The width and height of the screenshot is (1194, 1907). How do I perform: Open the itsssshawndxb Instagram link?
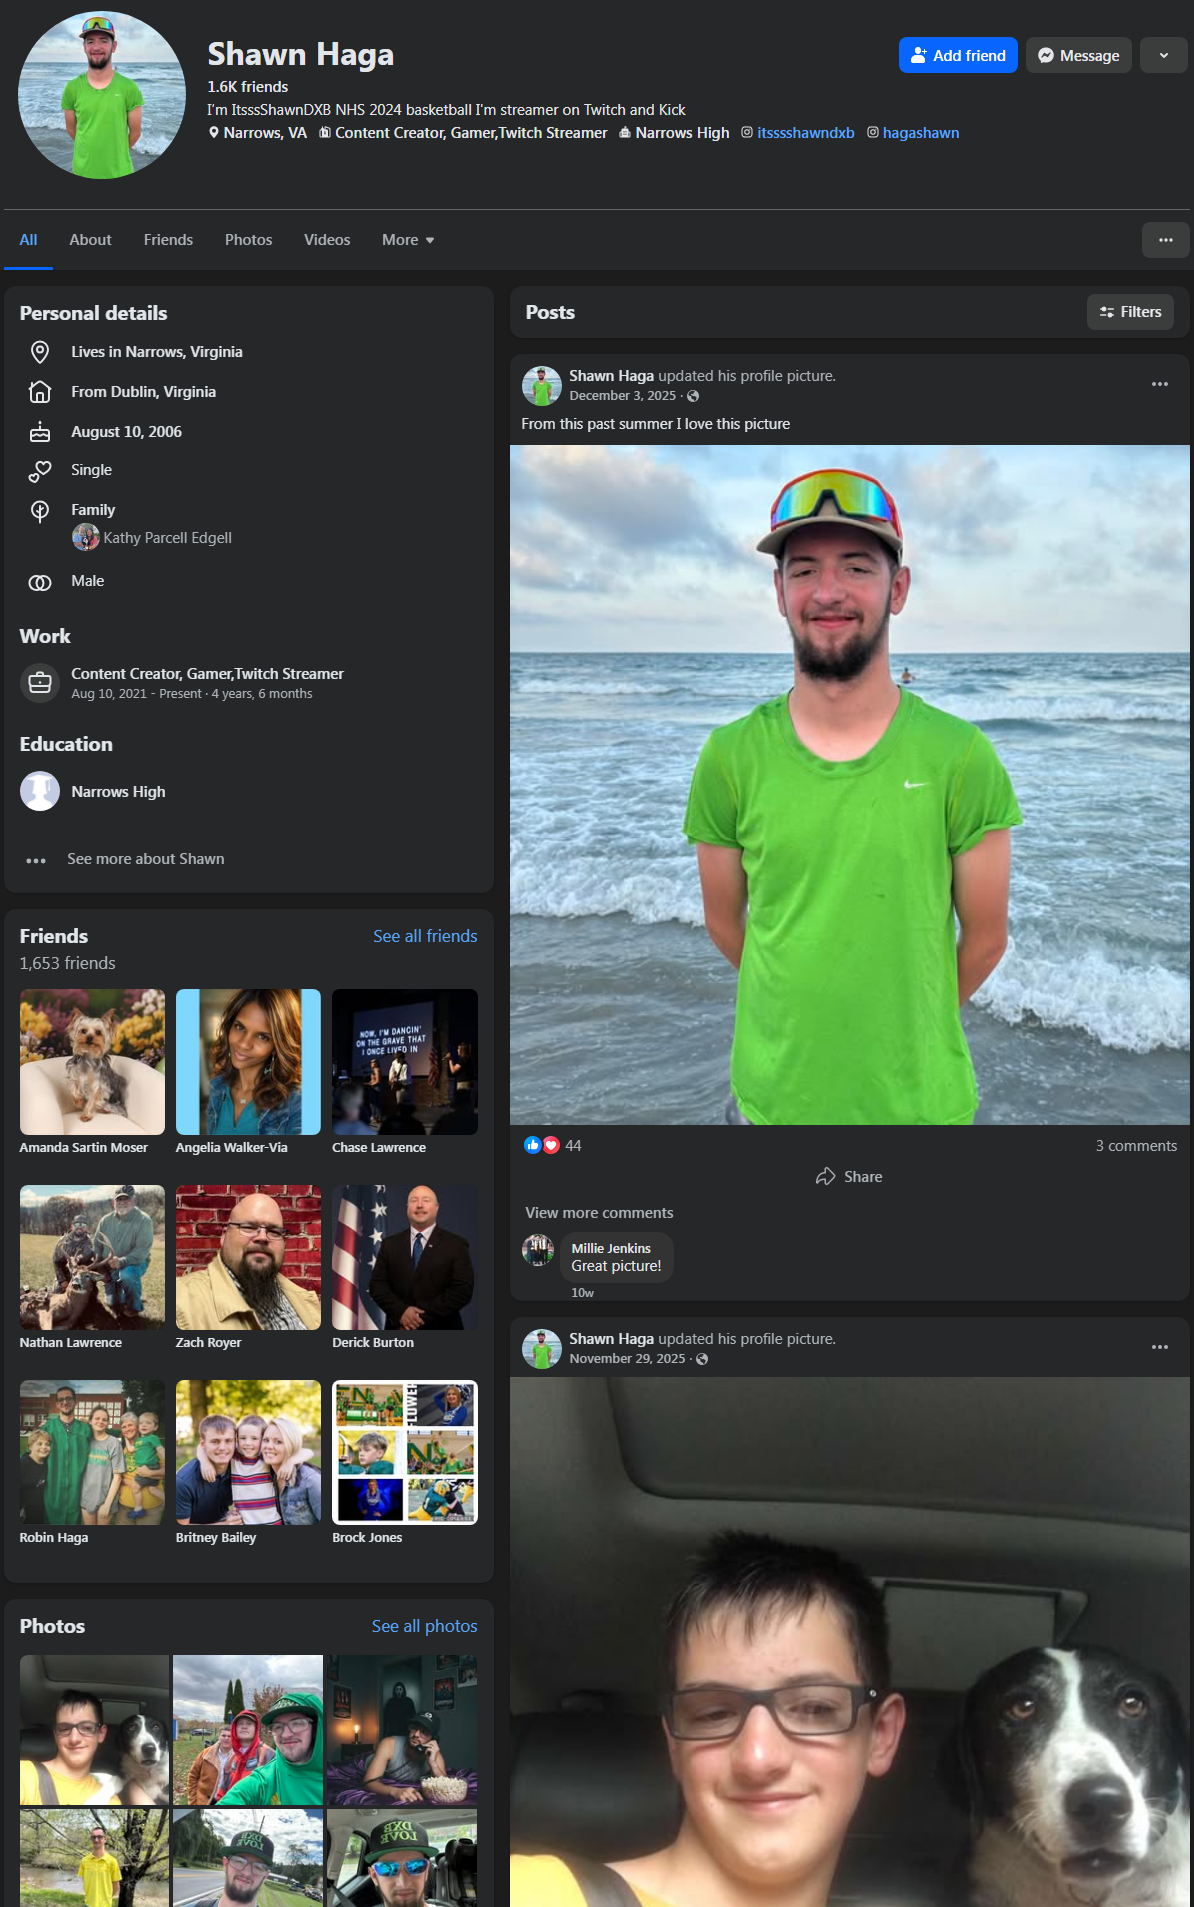805,133
